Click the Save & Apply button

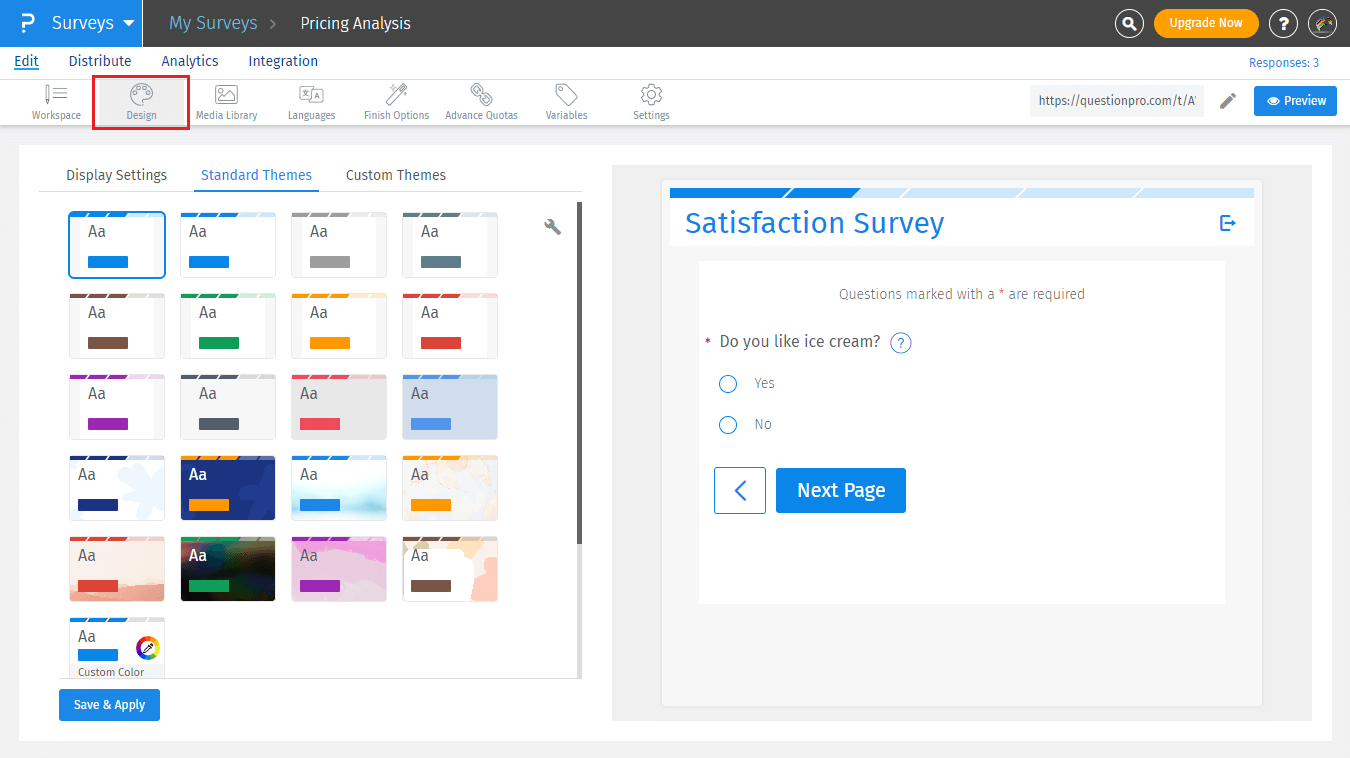click(109, 704)
